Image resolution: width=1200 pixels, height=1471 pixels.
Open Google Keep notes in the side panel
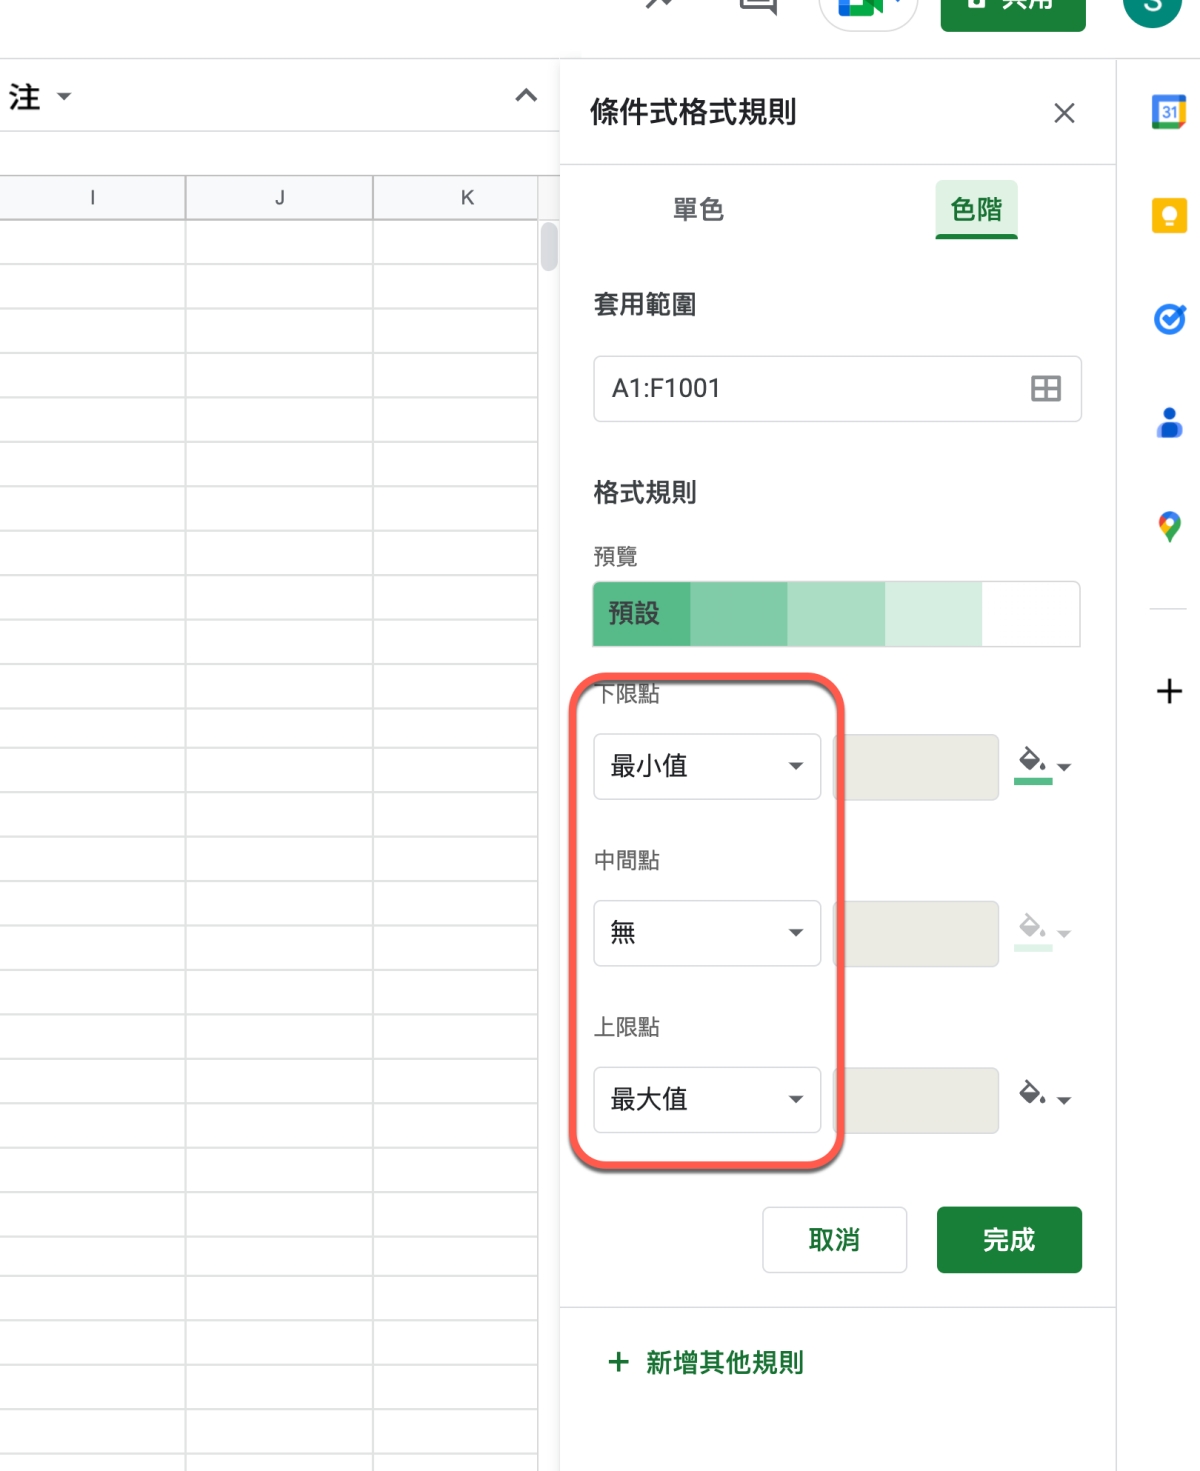pos(1168,215)
